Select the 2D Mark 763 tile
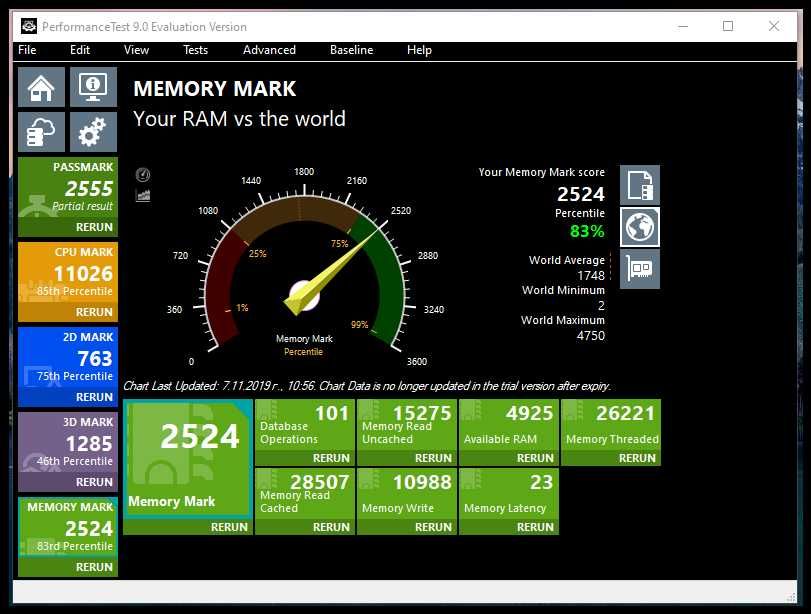Screen dimensions: 811x614 point(68,357)
